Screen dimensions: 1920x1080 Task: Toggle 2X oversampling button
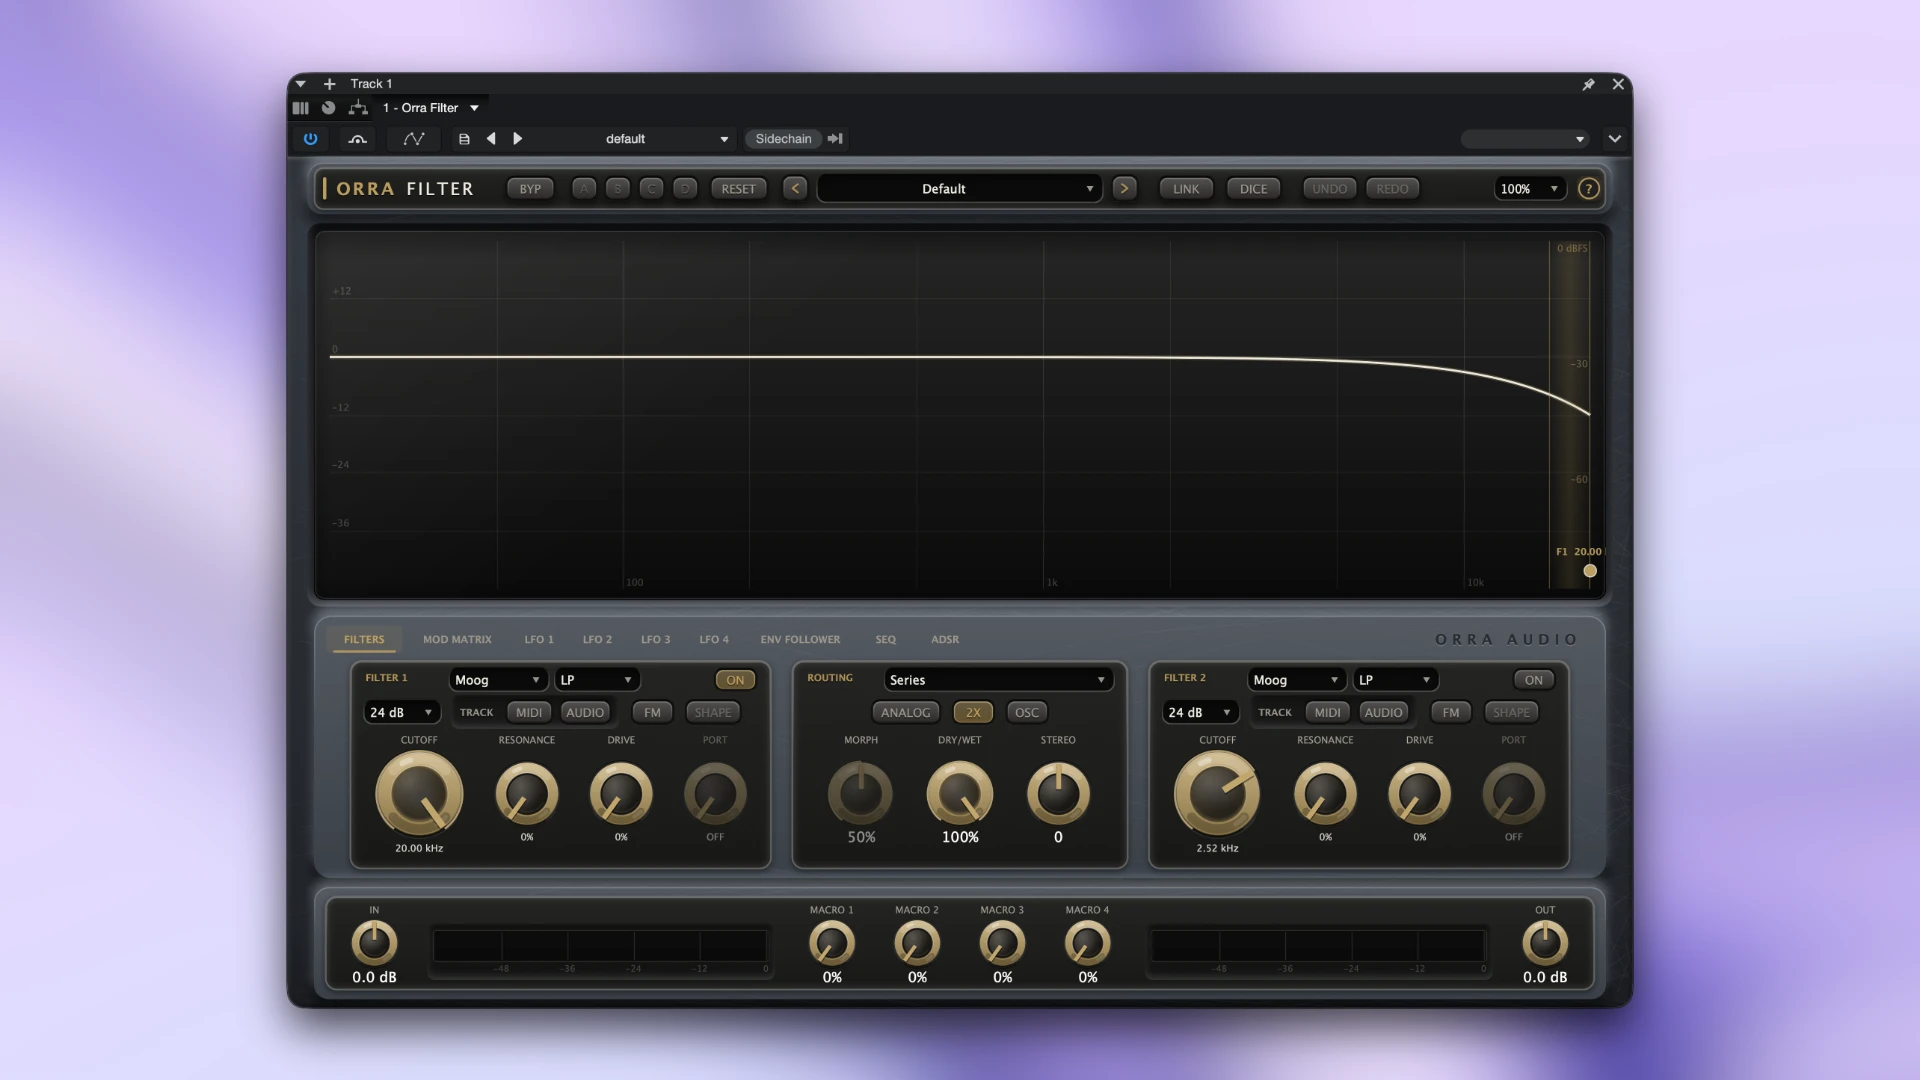(973, 713)
